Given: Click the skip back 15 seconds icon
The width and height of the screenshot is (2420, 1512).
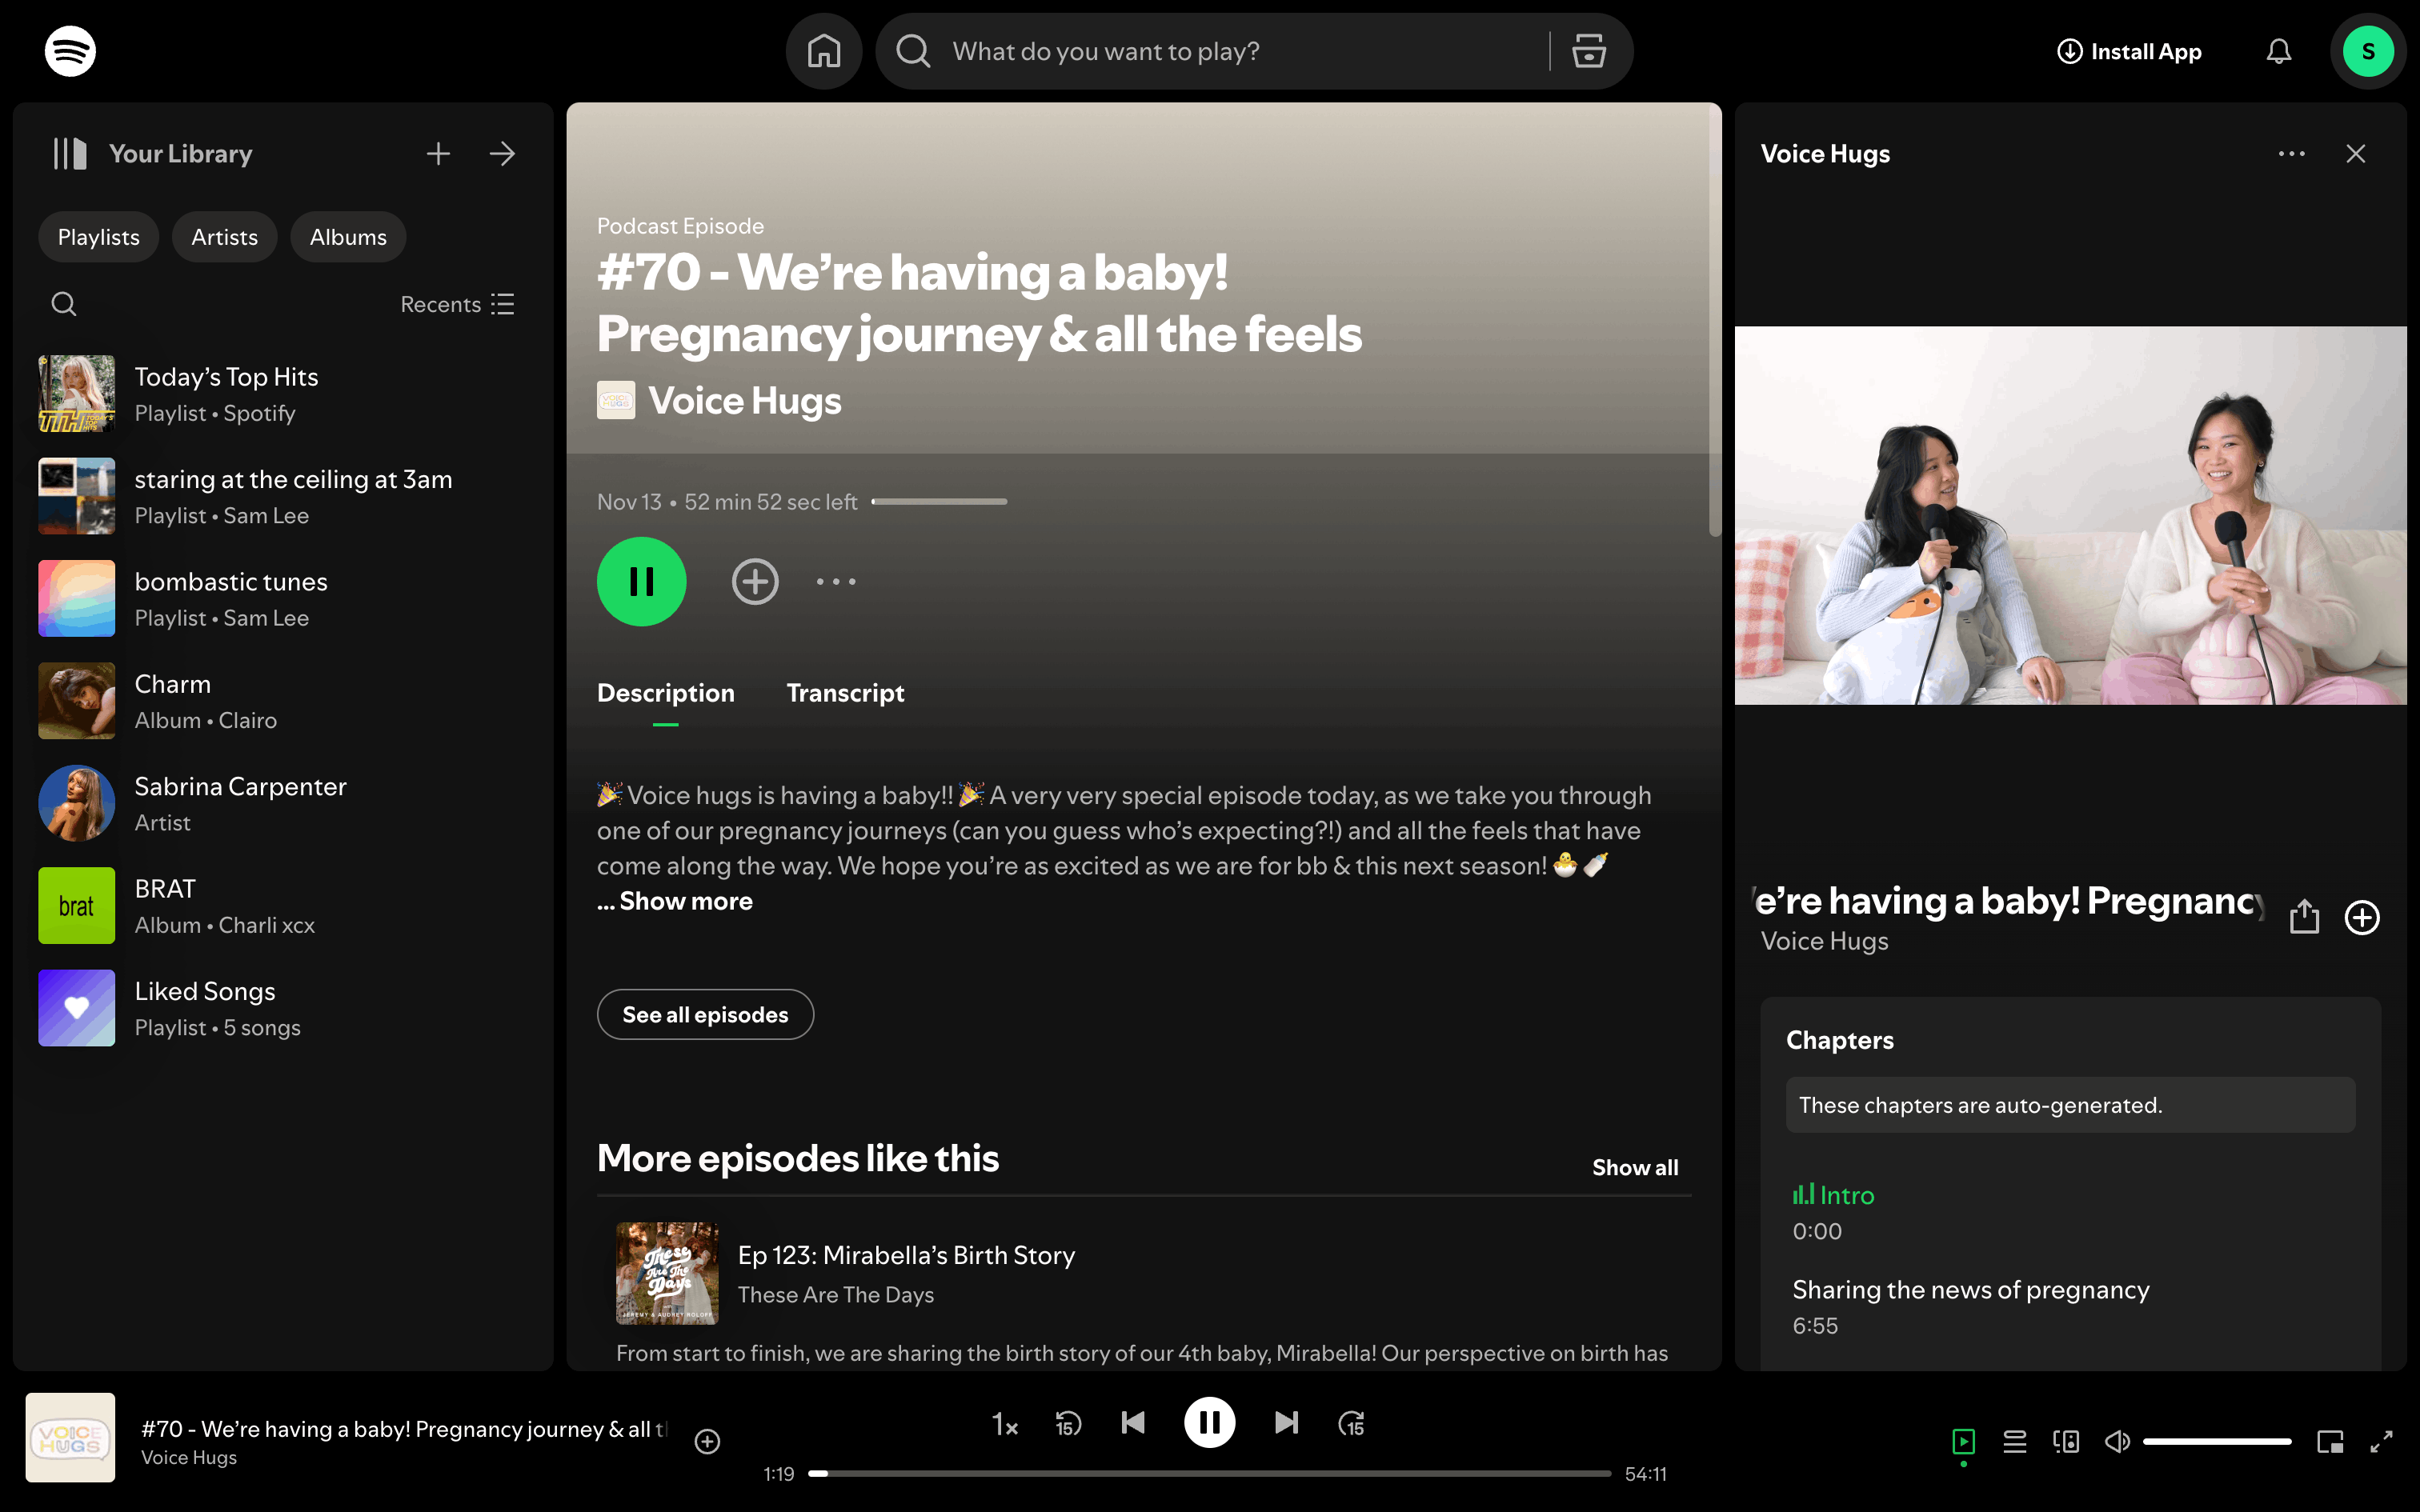Looking at the screenshot, I should coord(1068,1423).
